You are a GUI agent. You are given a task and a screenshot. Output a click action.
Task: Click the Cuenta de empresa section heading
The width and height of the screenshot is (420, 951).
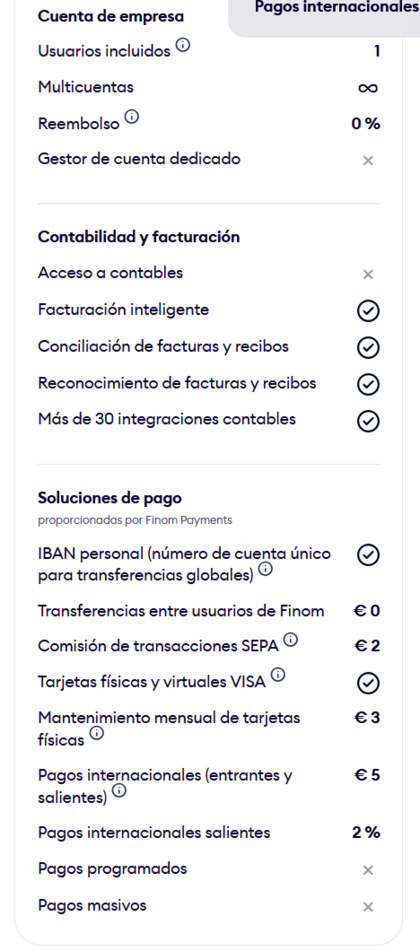pos(110,16)
